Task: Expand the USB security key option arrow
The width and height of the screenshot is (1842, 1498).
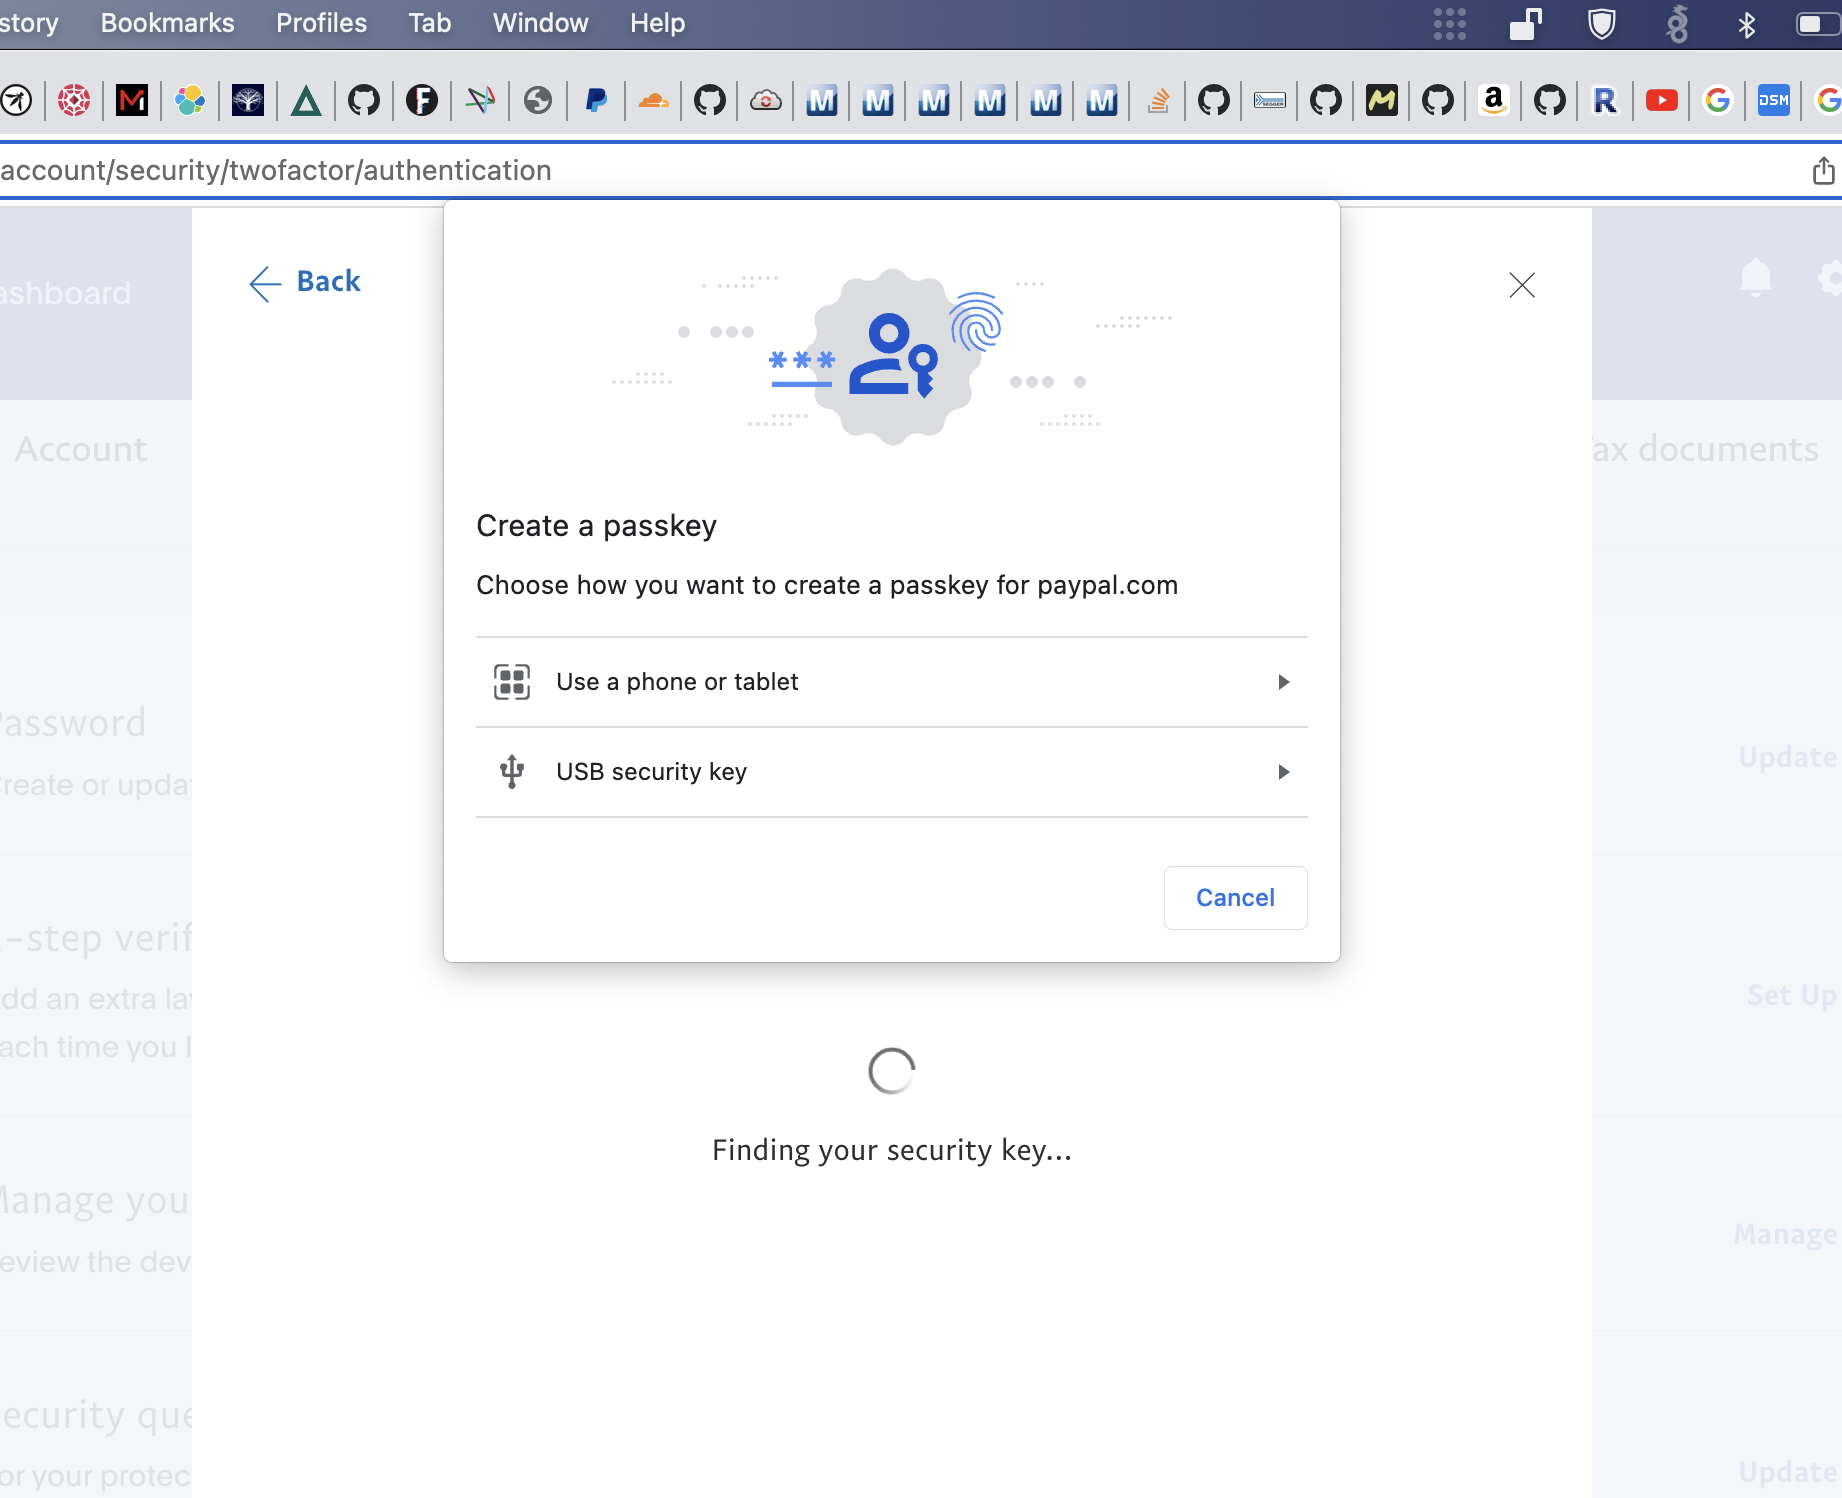Action: pyautogui.click(x=1284, y=772)
